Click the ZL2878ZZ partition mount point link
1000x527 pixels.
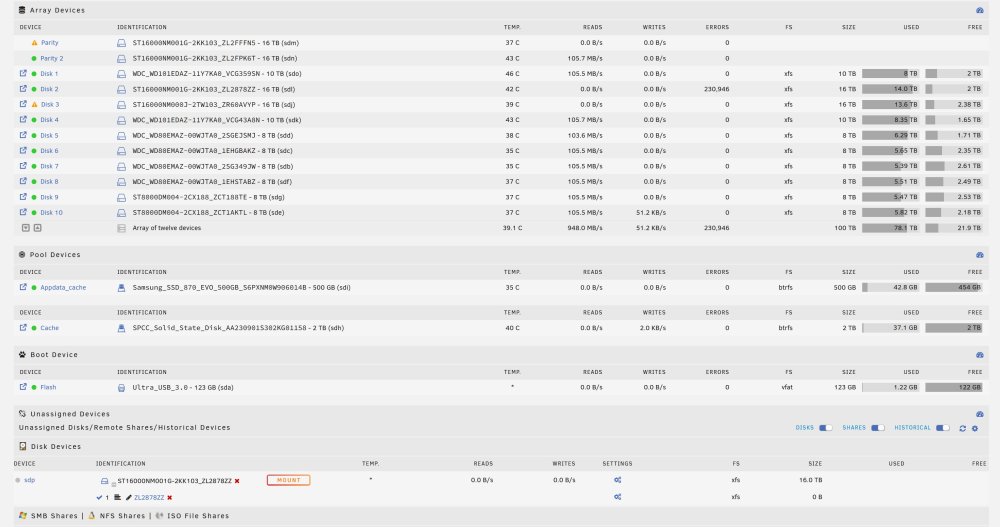[149, 497]
